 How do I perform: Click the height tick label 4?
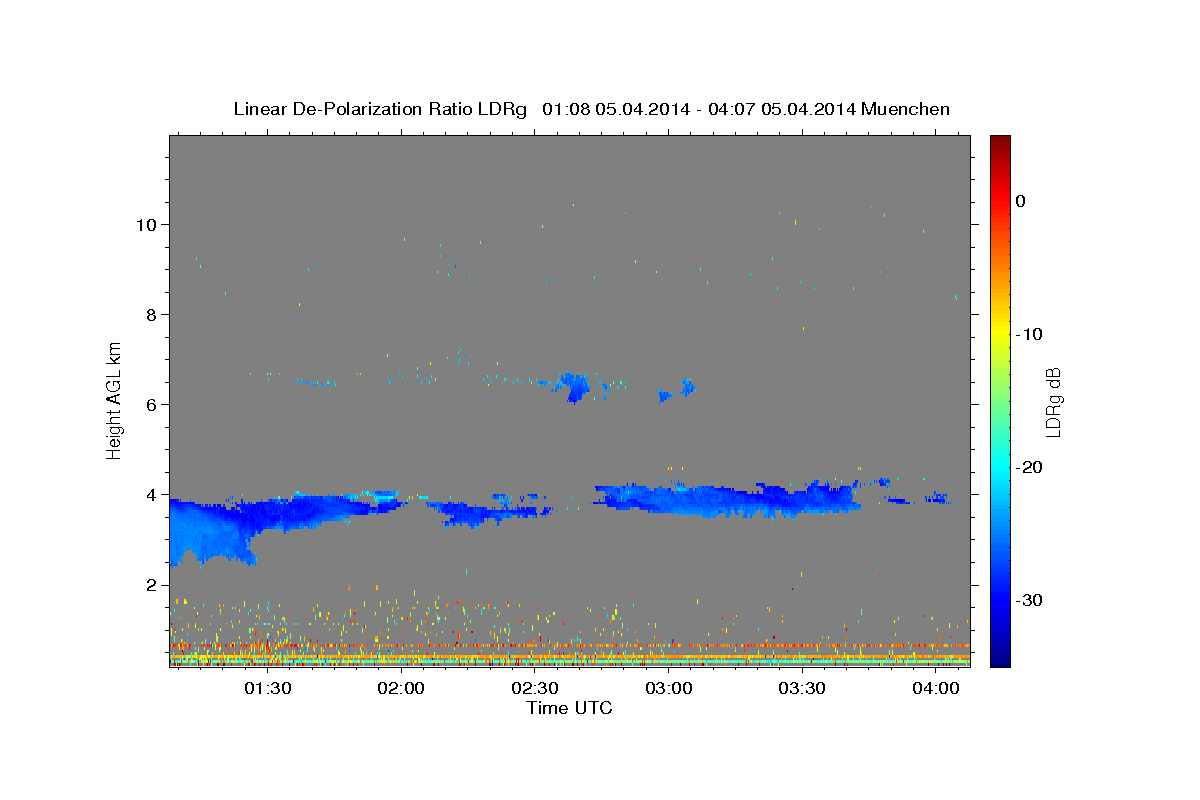152,494
